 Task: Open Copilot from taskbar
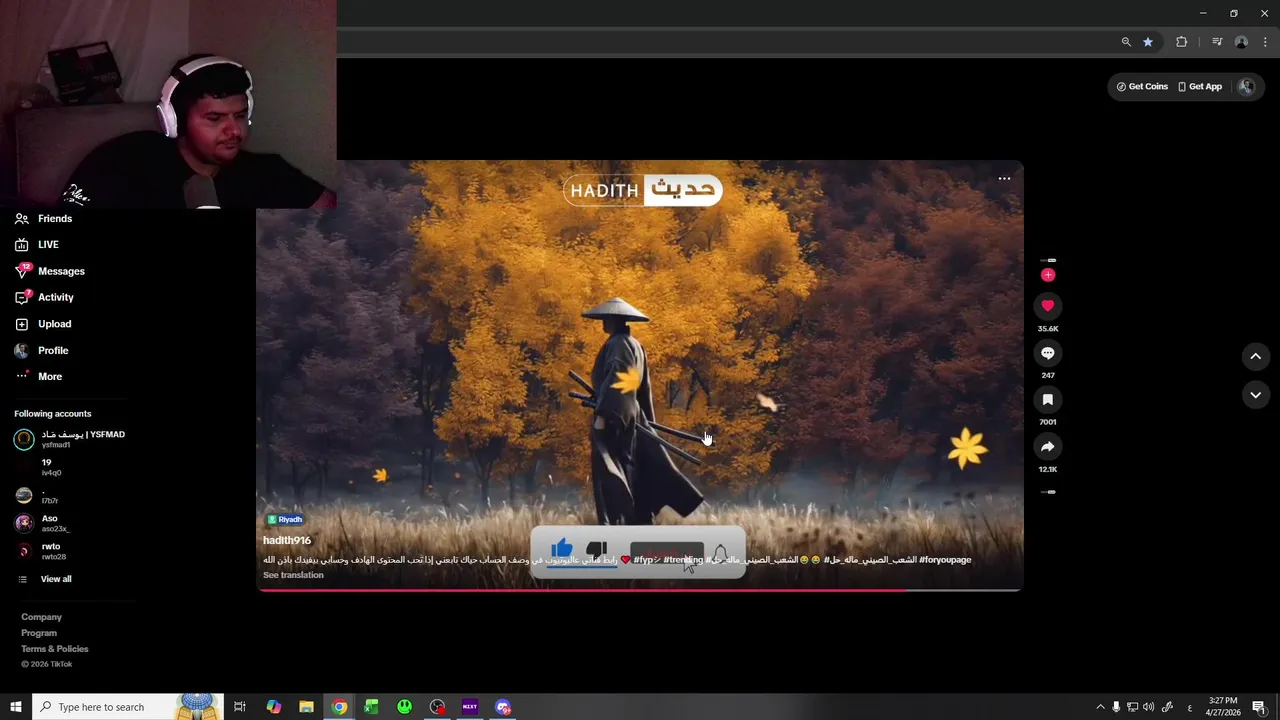(x=273, y=707)
